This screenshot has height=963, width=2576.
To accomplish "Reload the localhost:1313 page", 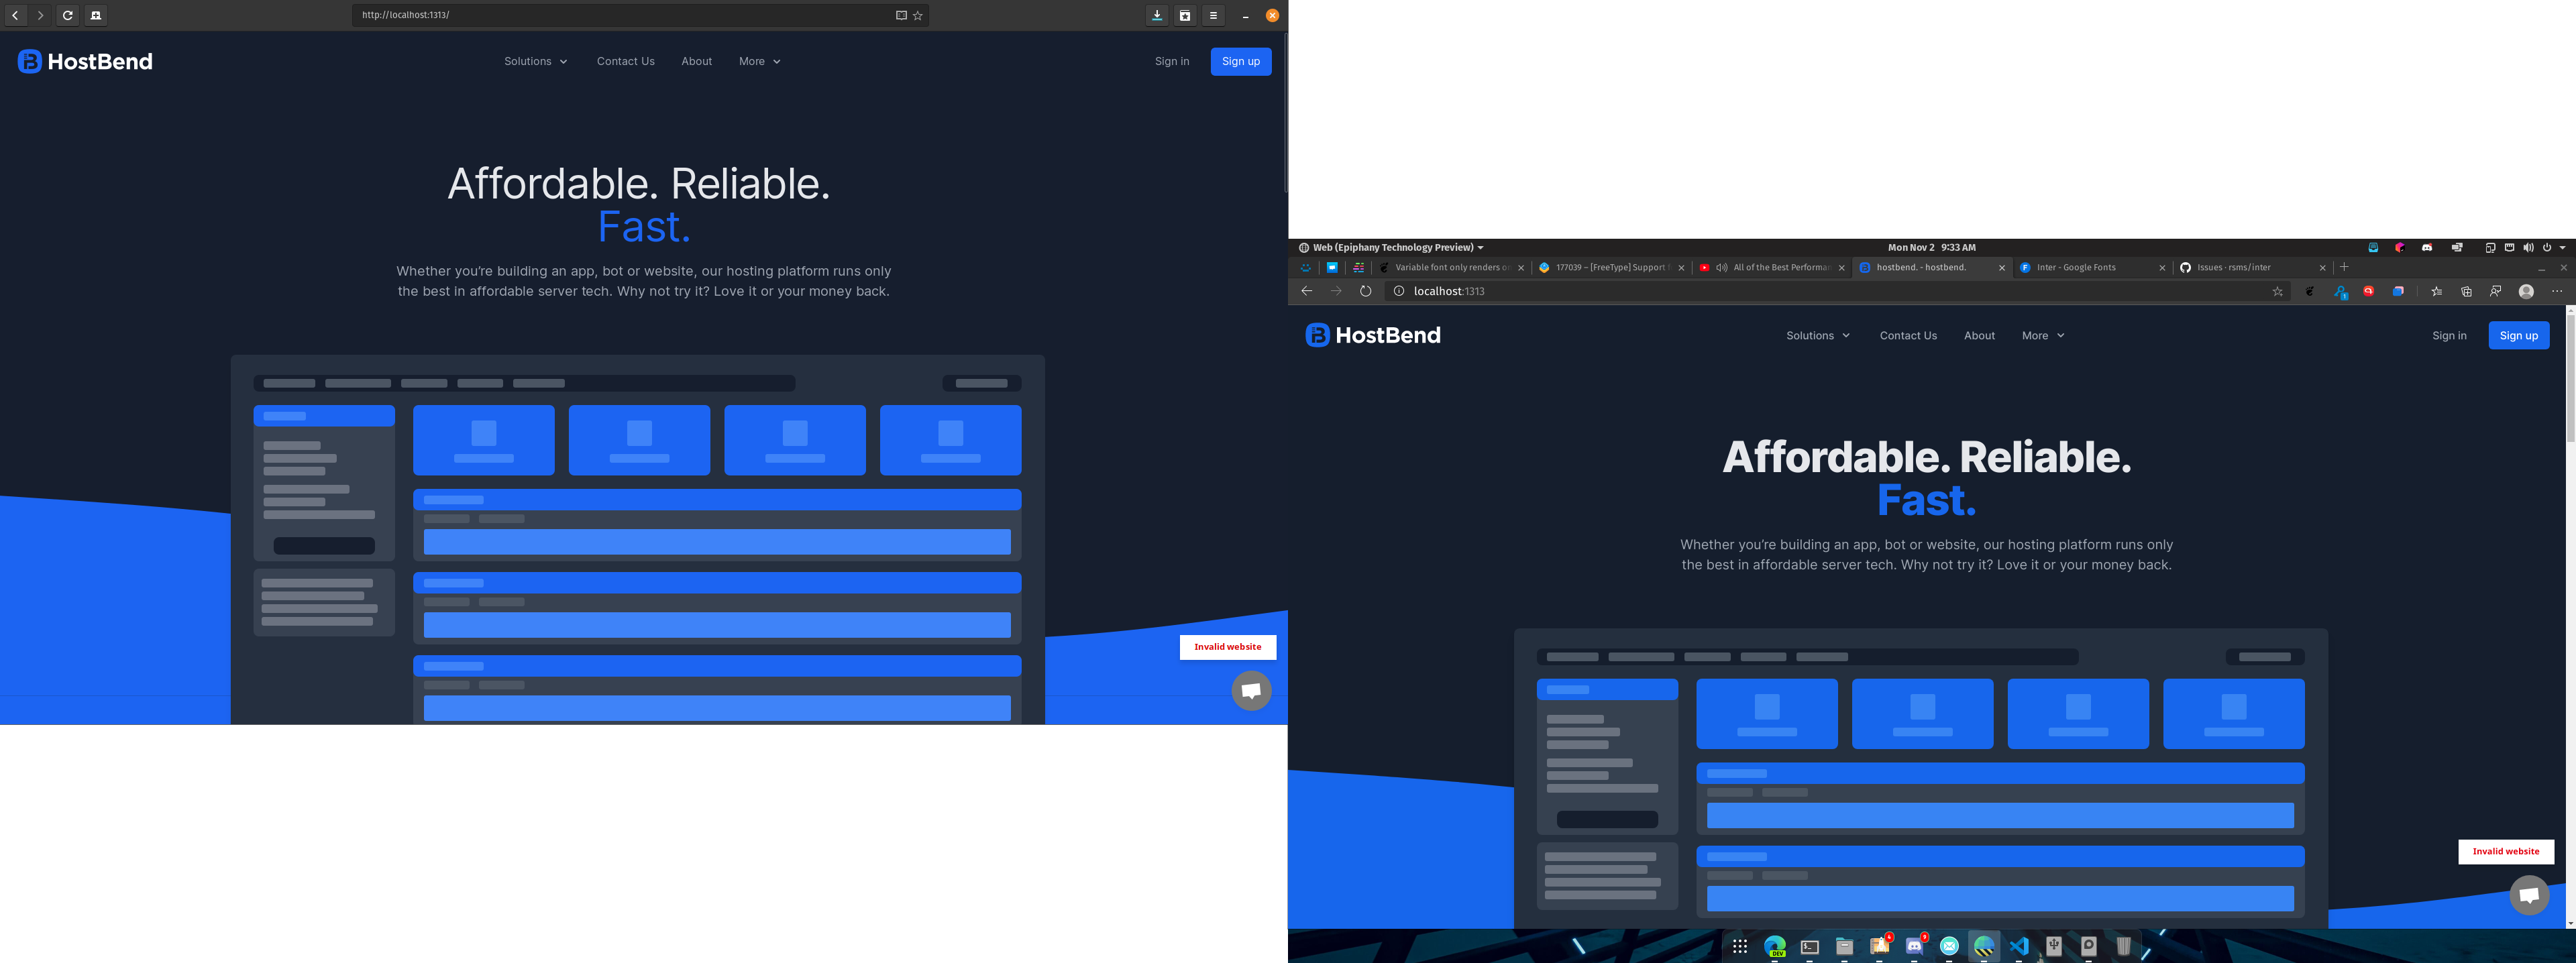I will tap(1365, 291).
